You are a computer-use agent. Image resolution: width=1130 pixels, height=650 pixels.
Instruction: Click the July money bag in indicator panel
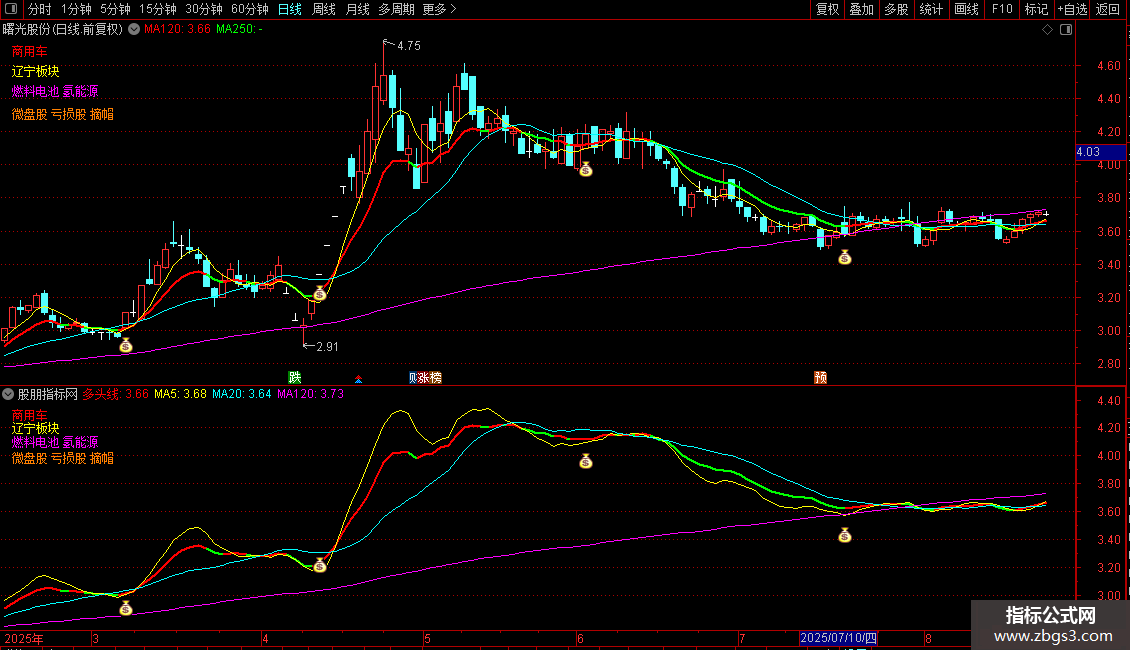click(845, 535)
